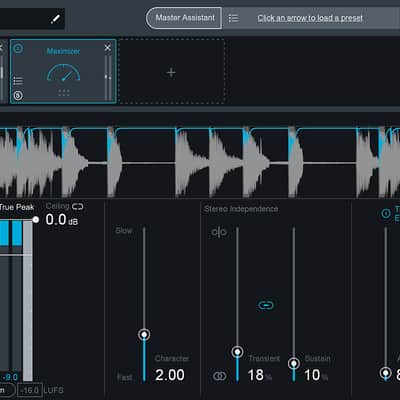
Task: Click the 'Fast' character label
Action: click(x=125, y=377)
